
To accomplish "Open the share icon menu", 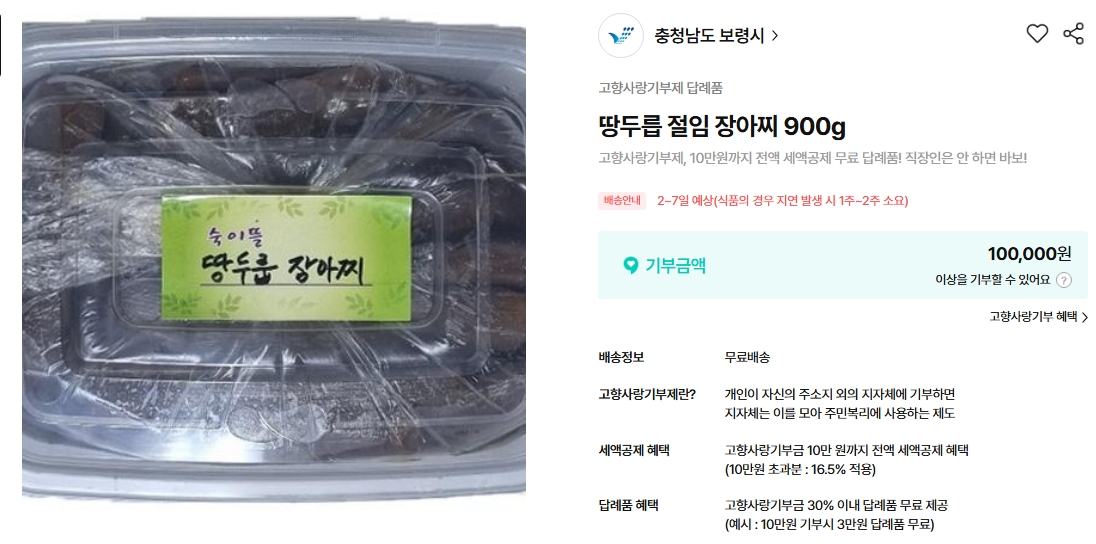I will (x=1073, y=34).
